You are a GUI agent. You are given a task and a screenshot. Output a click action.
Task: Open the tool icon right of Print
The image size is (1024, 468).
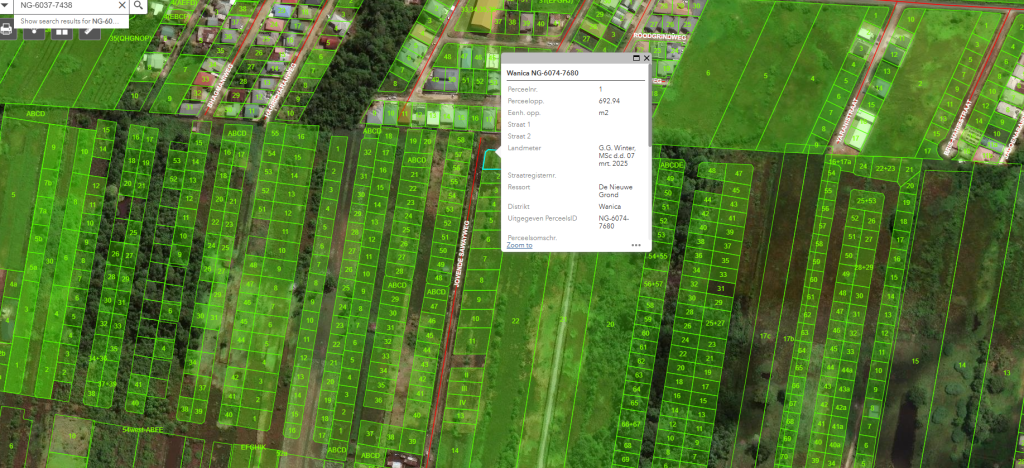pyautogui.click(x=35, y=30)
